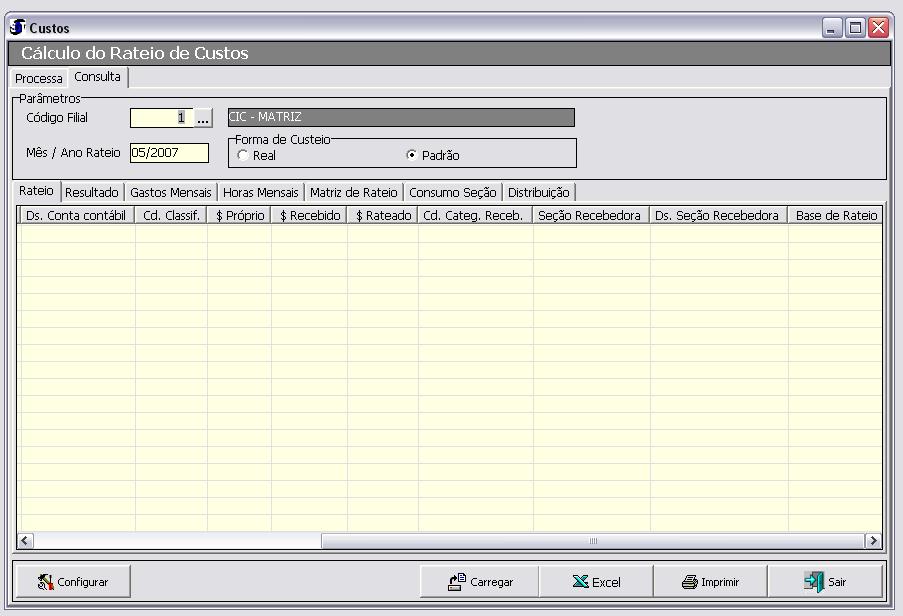Open the Código Filial lookup ellipsis button
903x616 pixels.
(x=204, y=118)
